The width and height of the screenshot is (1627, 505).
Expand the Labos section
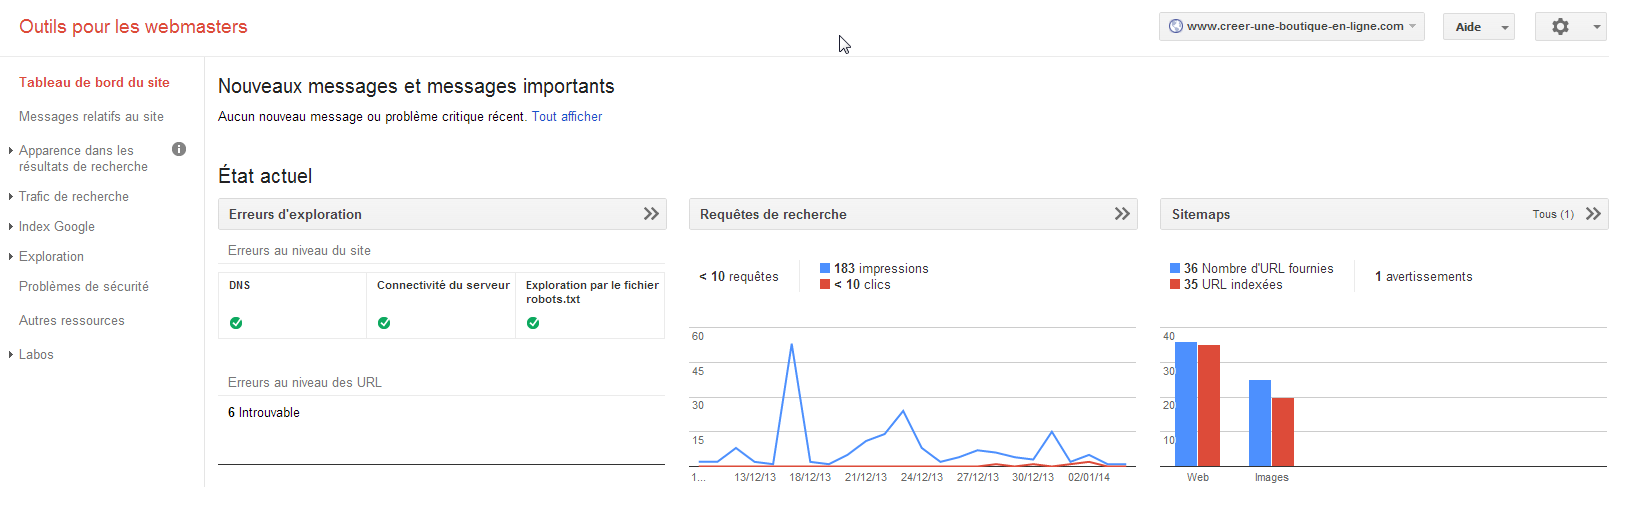pos(36,355)
